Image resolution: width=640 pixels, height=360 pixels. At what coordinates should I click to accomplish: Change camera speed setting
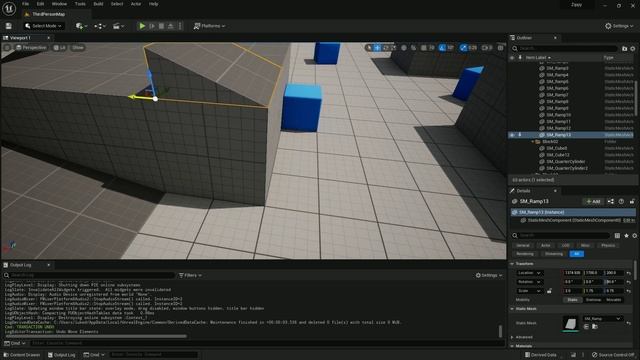tap(487, 48)
